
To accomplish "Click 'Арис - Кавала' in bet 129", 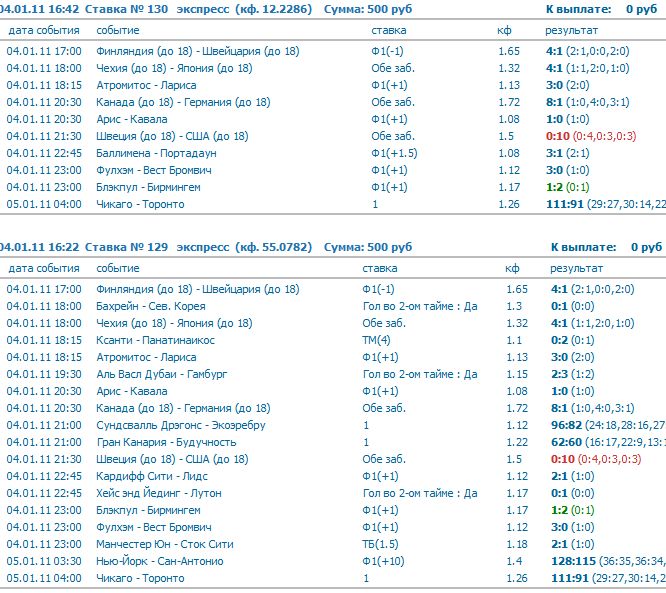I will coord(132,391).
